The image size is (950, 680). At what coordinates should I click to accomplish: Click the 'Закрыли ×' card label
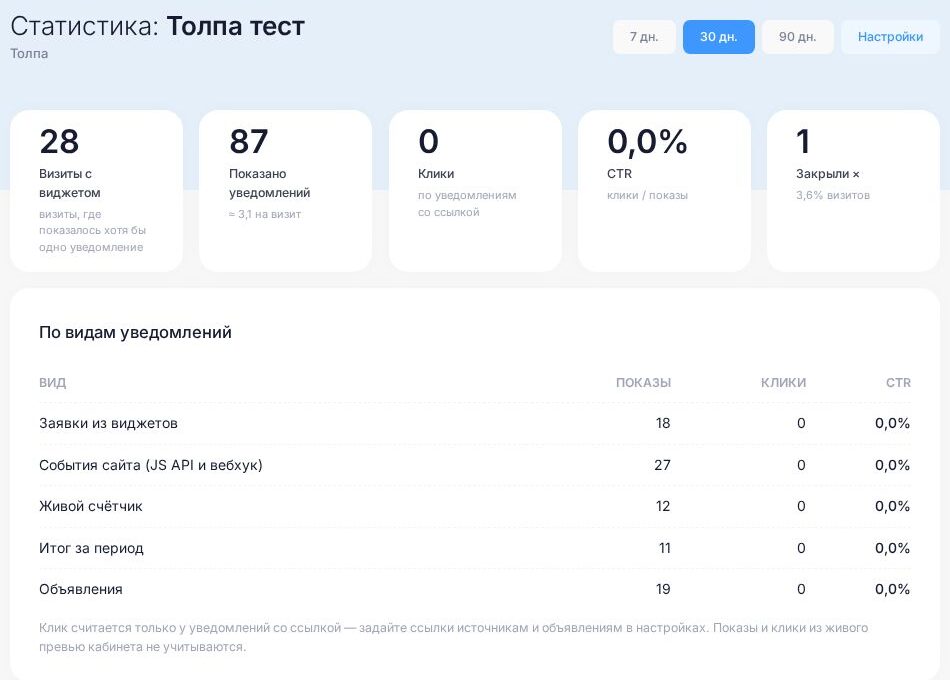click(828, 174)
